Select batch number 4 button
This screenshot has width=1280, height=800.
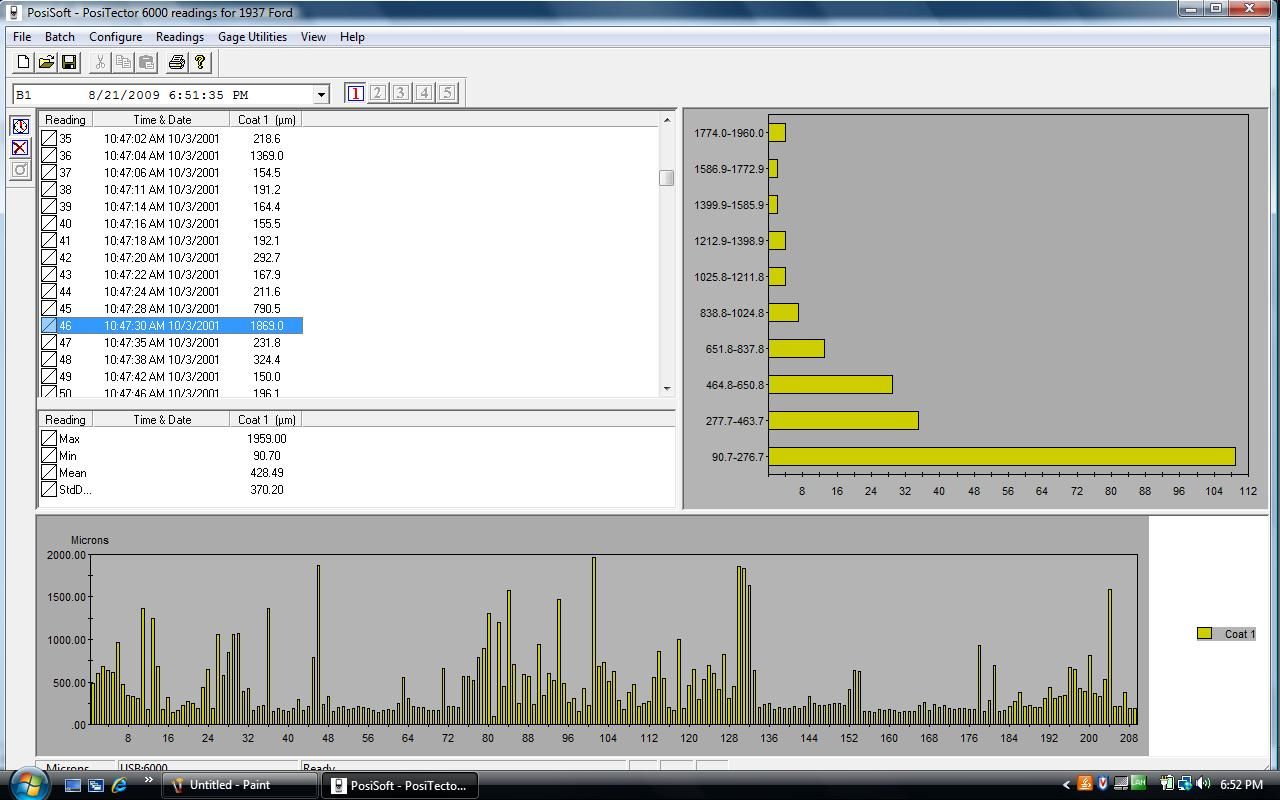(x=424, y=93)
